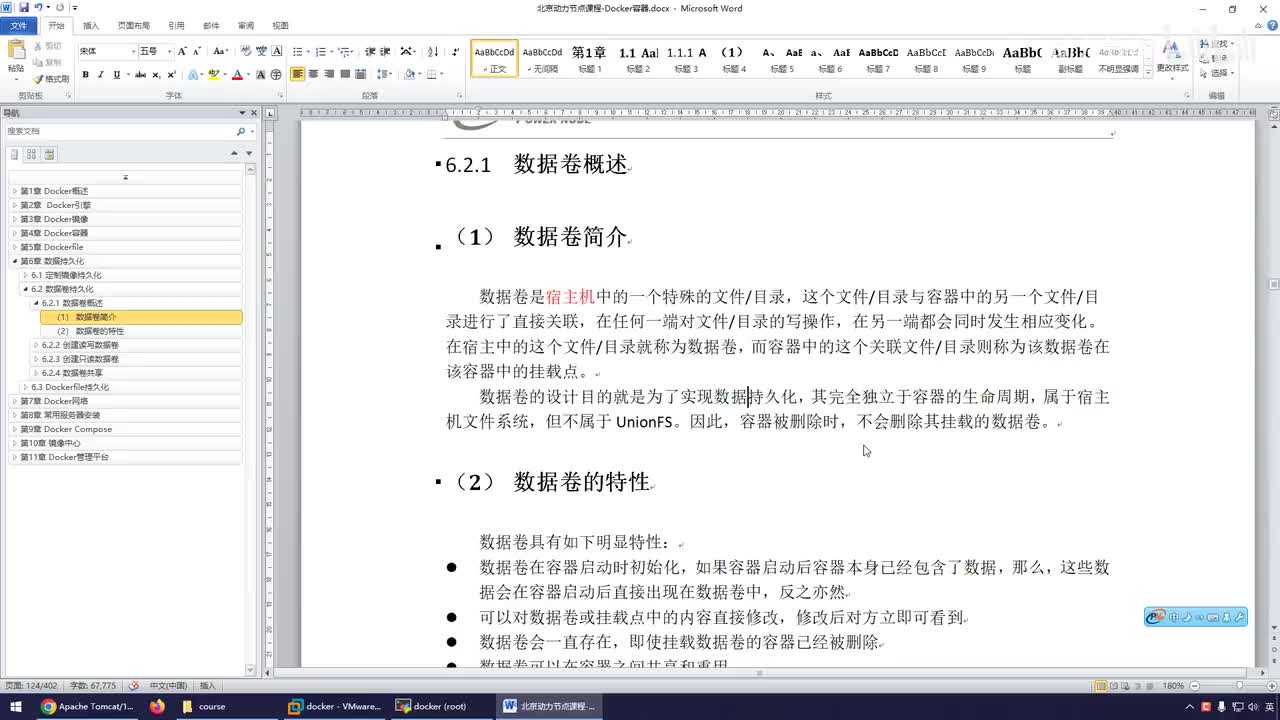Switch to the 引用 (References) tab

tap(177, 26)
